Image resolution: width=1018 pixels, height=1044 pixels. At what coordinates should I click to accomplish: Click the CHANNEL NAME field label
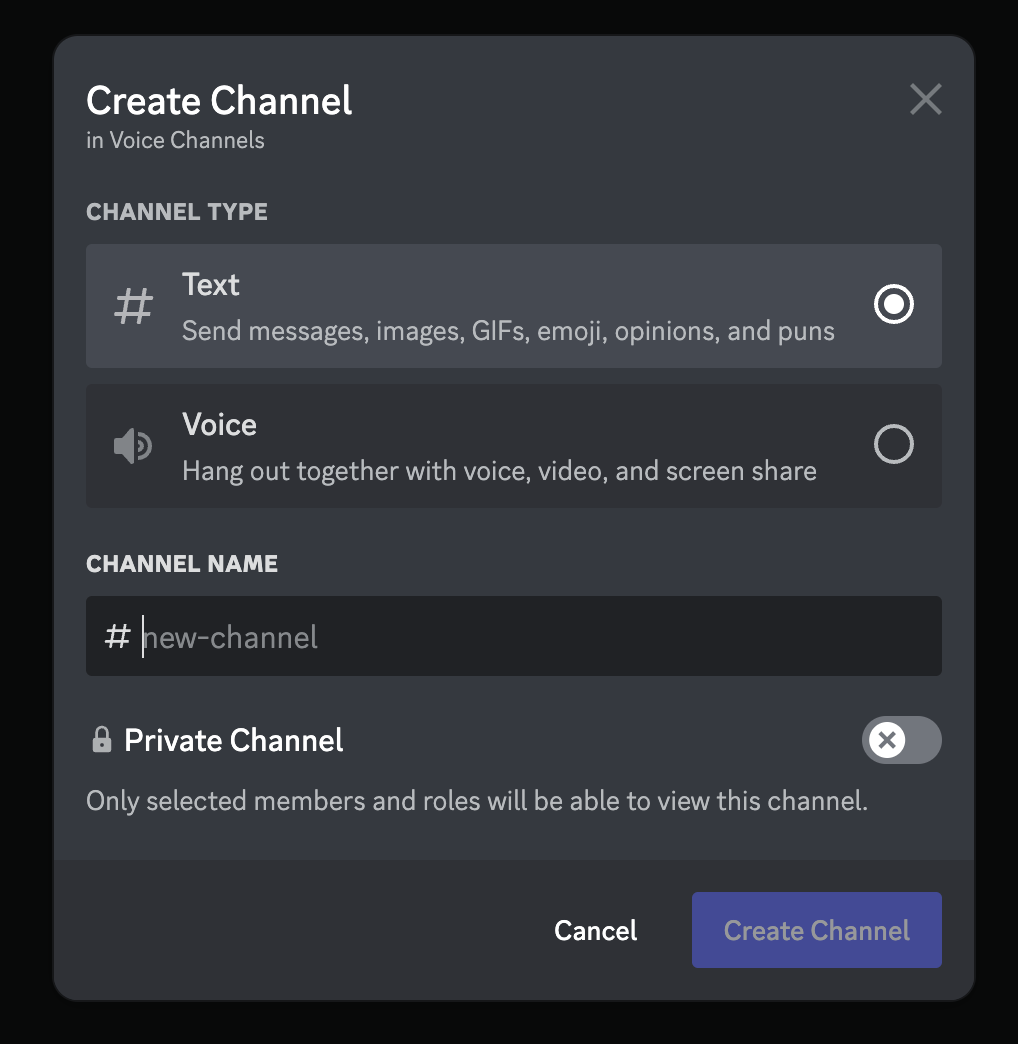(182, 564)
